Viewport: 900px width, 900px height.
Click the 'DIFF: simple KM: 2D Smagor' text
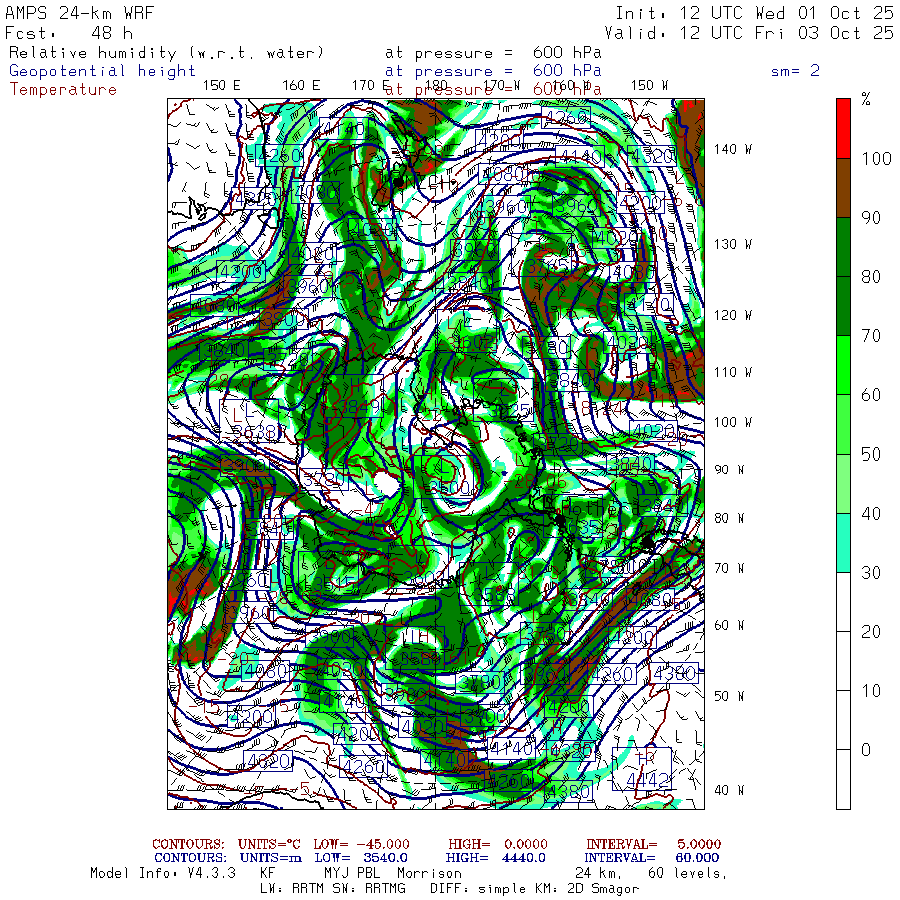pyautogui.click(x=534, y=889)
